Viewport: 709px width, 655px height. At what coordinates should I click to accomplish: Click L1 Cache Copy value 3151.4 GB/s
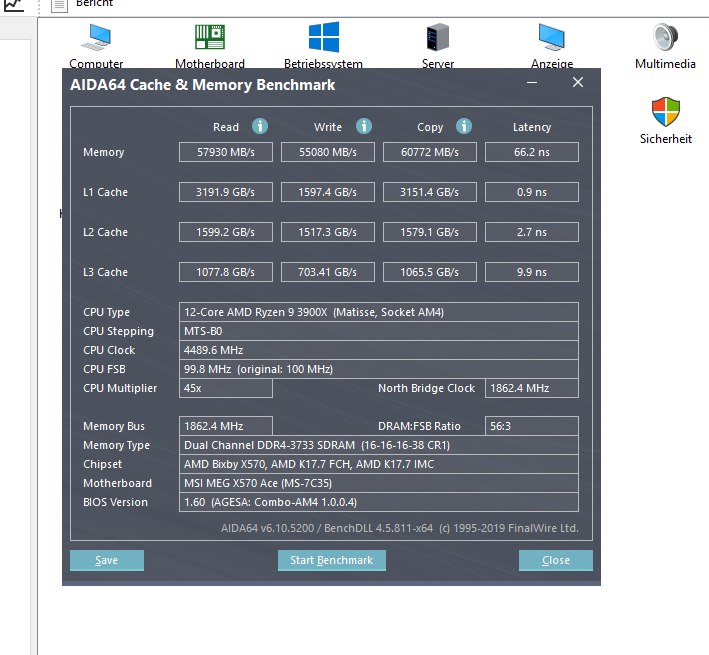click(x=430, y=192)
